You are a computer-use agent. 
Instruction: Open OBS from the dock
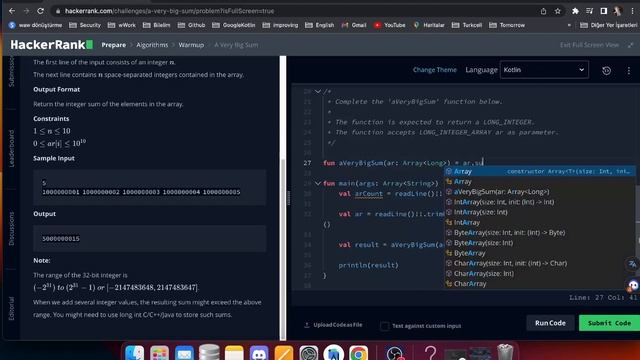[395, 353]
